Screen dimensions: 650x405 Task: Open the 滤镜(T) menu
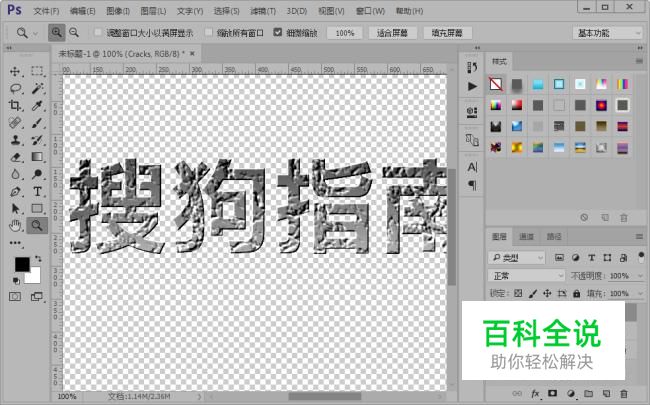click(263, 11)
